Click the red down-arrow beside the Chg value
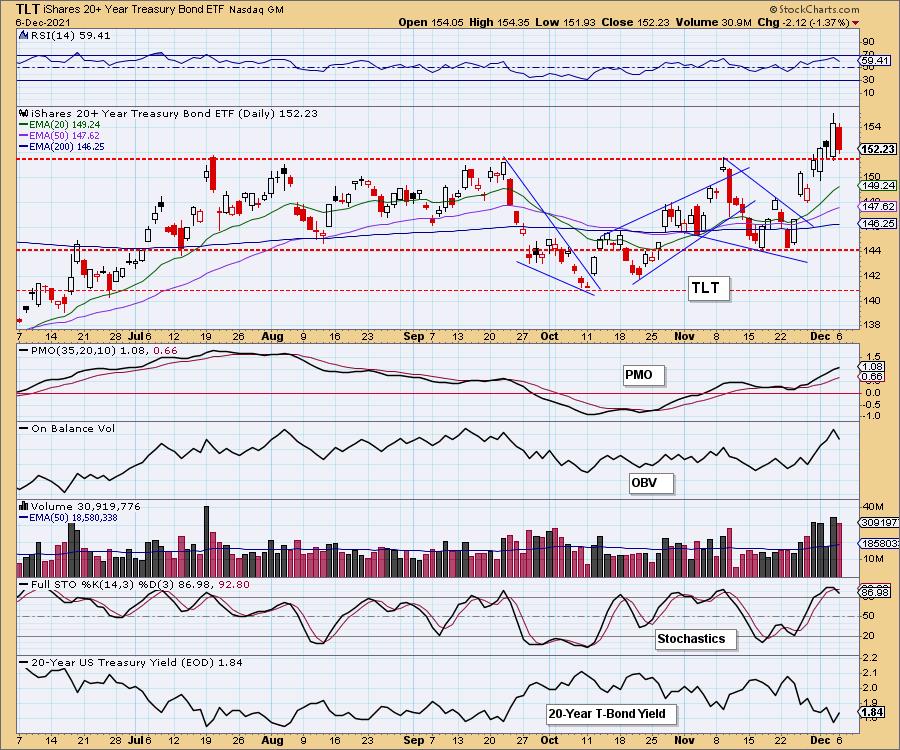900x750 pixels. pyautogui.click(x=856, y=23)
